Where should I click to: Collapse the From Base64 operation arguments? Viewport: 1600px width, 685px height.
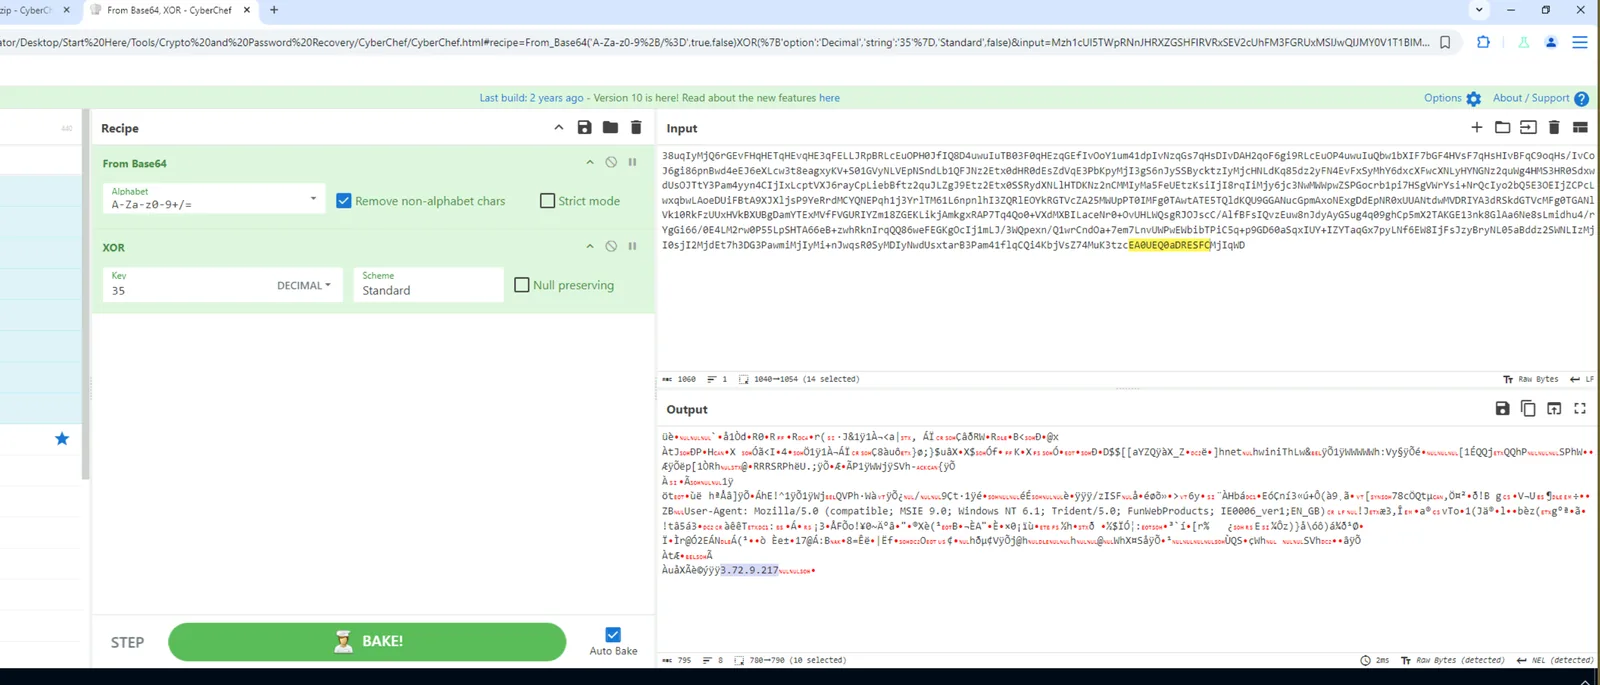[590, 162]
